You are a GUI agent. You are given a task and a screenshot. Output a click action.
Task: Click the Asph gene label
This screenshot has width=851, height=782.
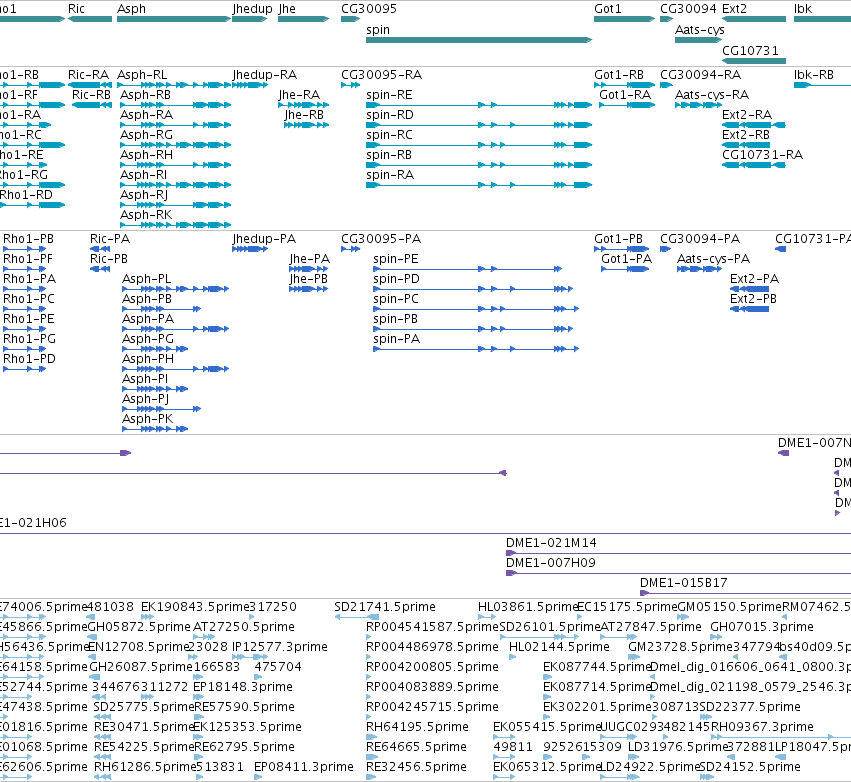click(131, 9)
